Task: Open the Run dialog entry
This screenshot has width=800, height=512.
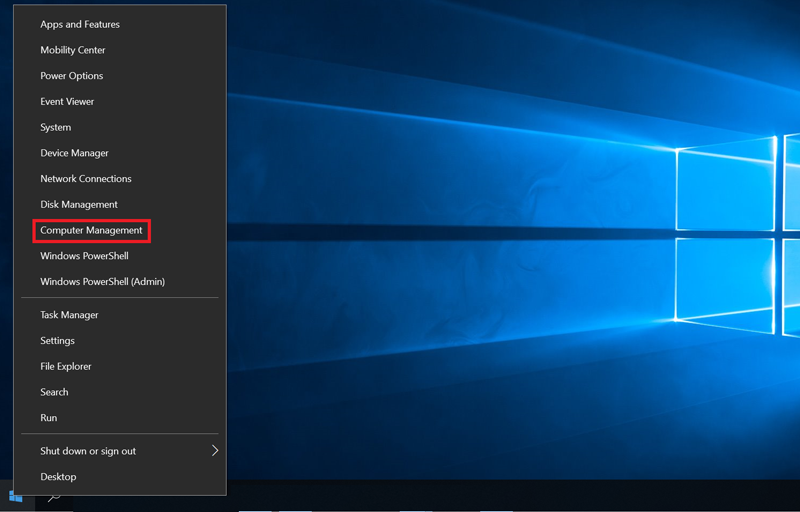Action: coord(120,418)
